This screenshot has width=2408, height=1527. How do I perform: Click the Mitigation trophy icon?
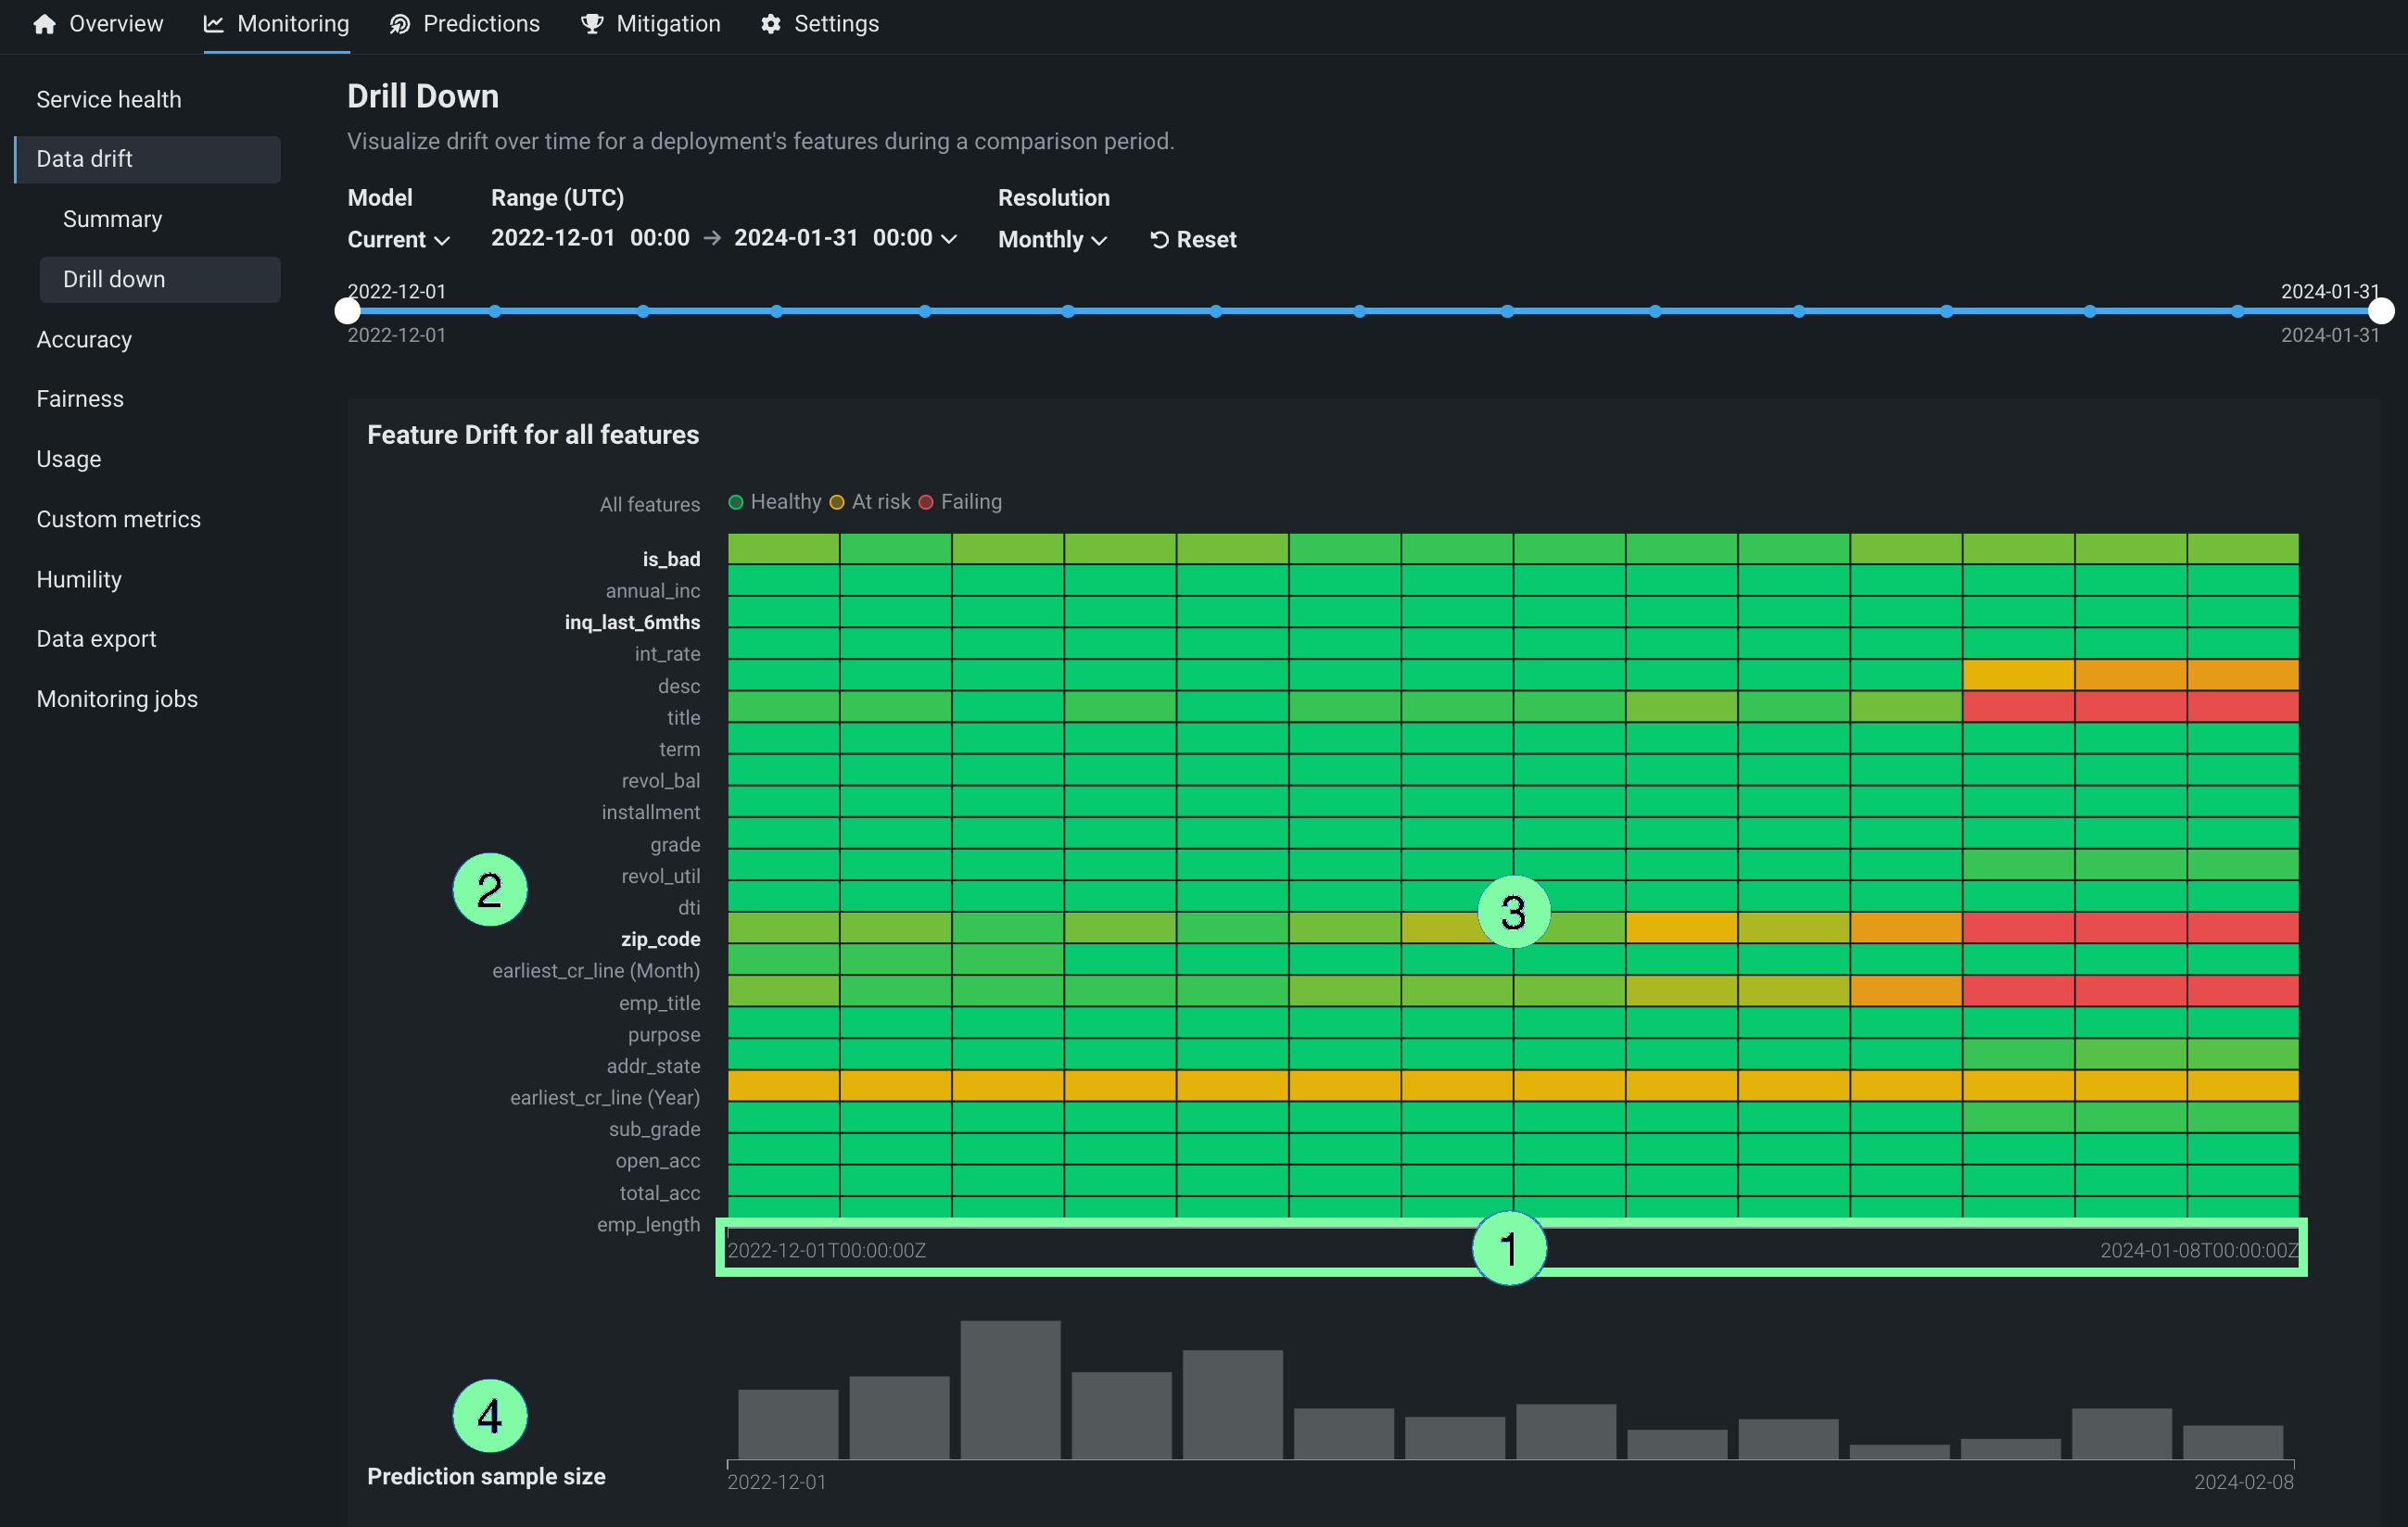point(592,24)
